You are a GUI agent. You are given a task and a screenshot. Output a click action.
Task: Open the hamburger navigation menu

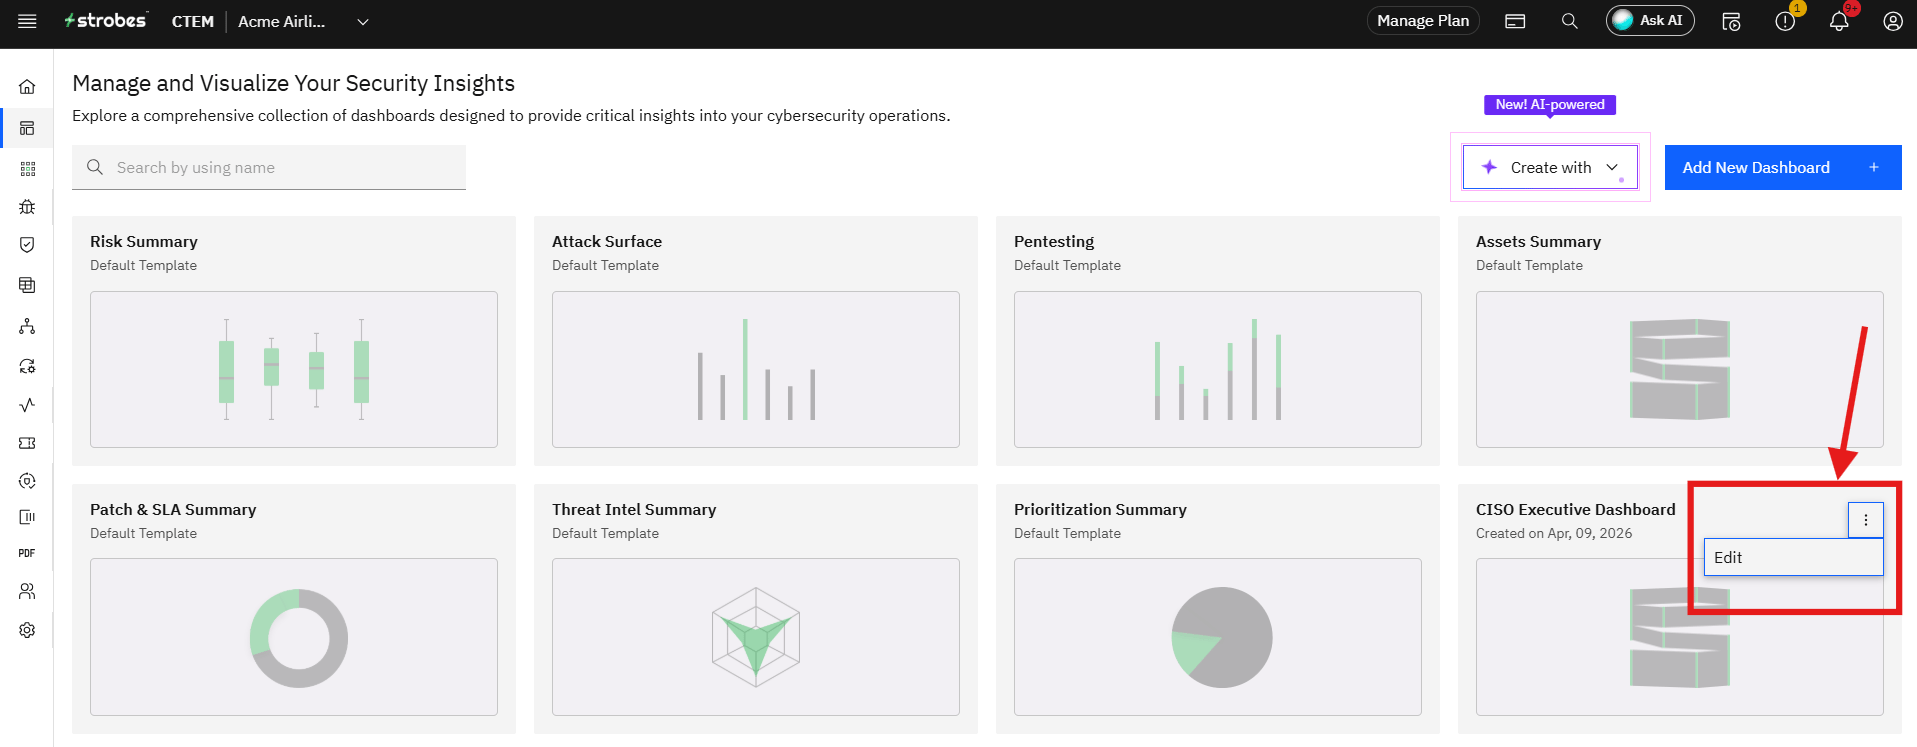(27, 21)
